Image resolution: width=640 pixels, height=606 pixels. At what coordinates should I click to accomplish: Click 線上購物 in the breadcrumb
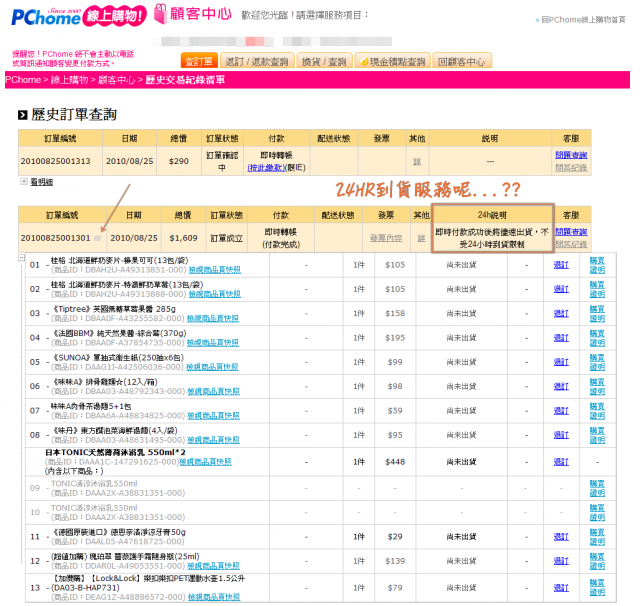point(69,80)
